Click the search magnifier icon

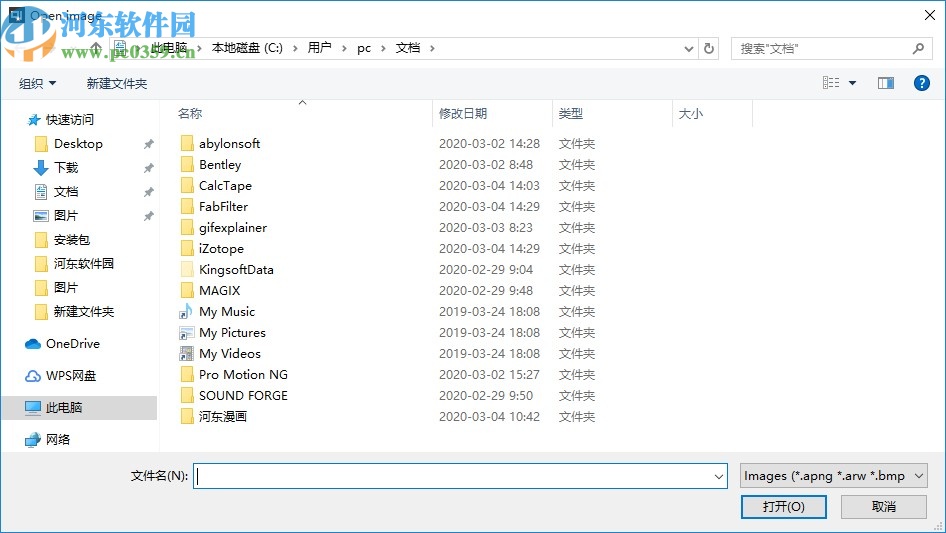[918, 48]
